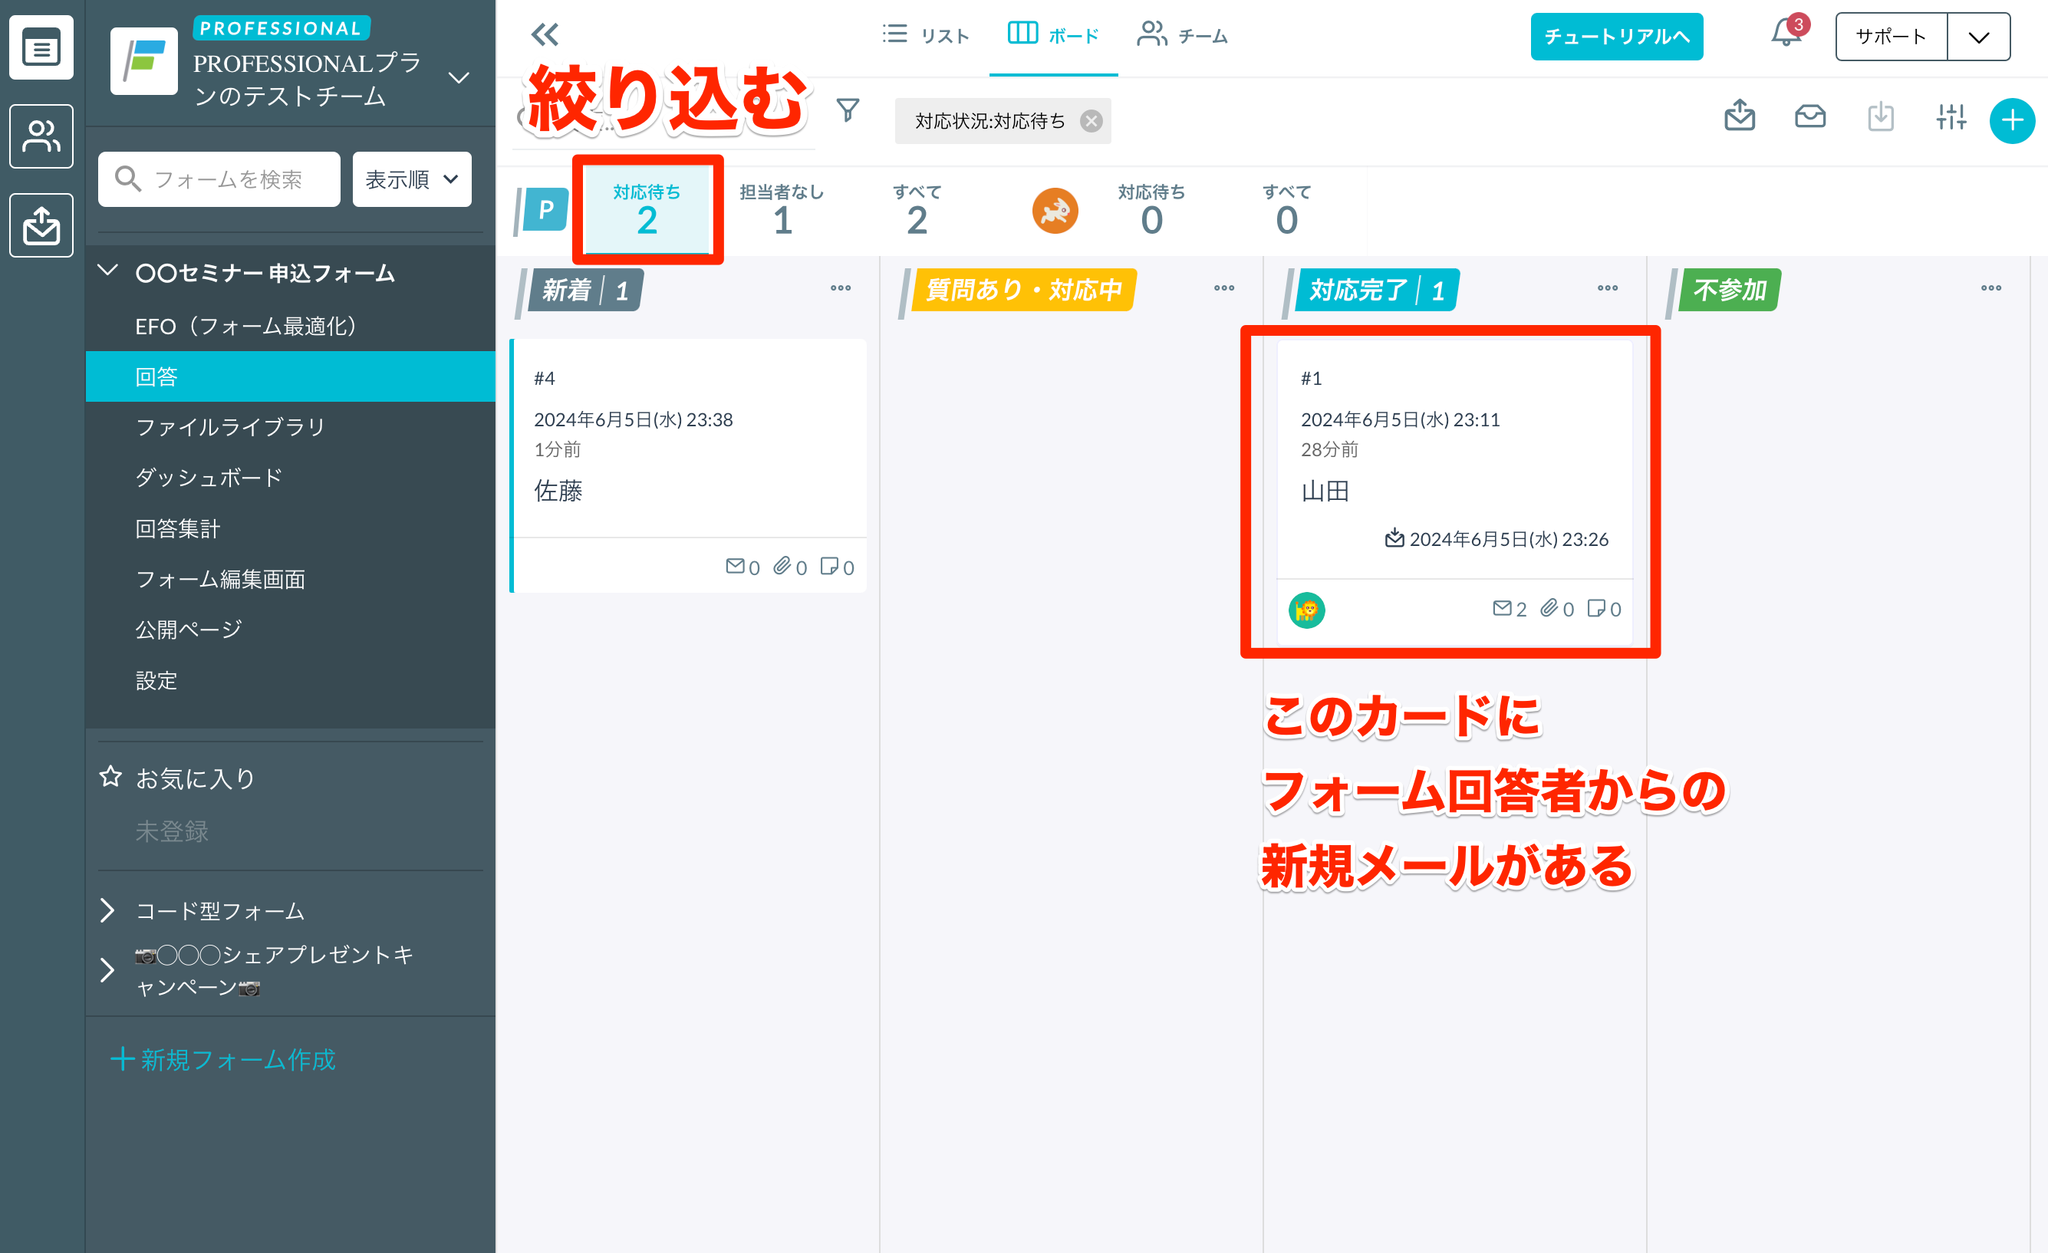
Task: Click the teal plus add button
Action: coord(2012,120)
